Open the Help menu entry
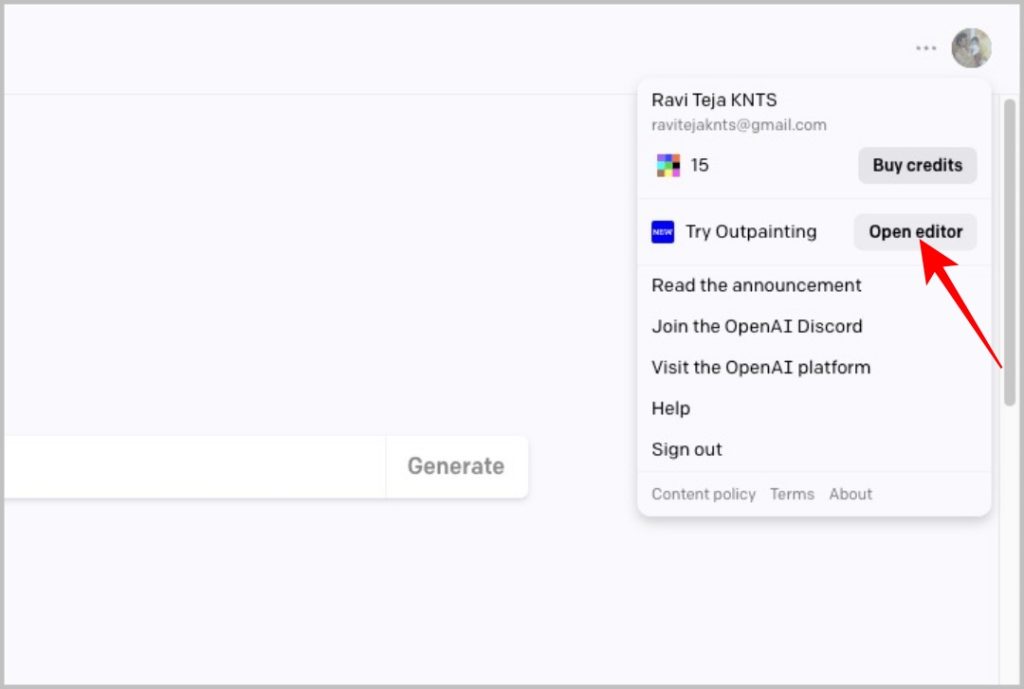This screenshot has height=689, width=1024. coord(671,408)
